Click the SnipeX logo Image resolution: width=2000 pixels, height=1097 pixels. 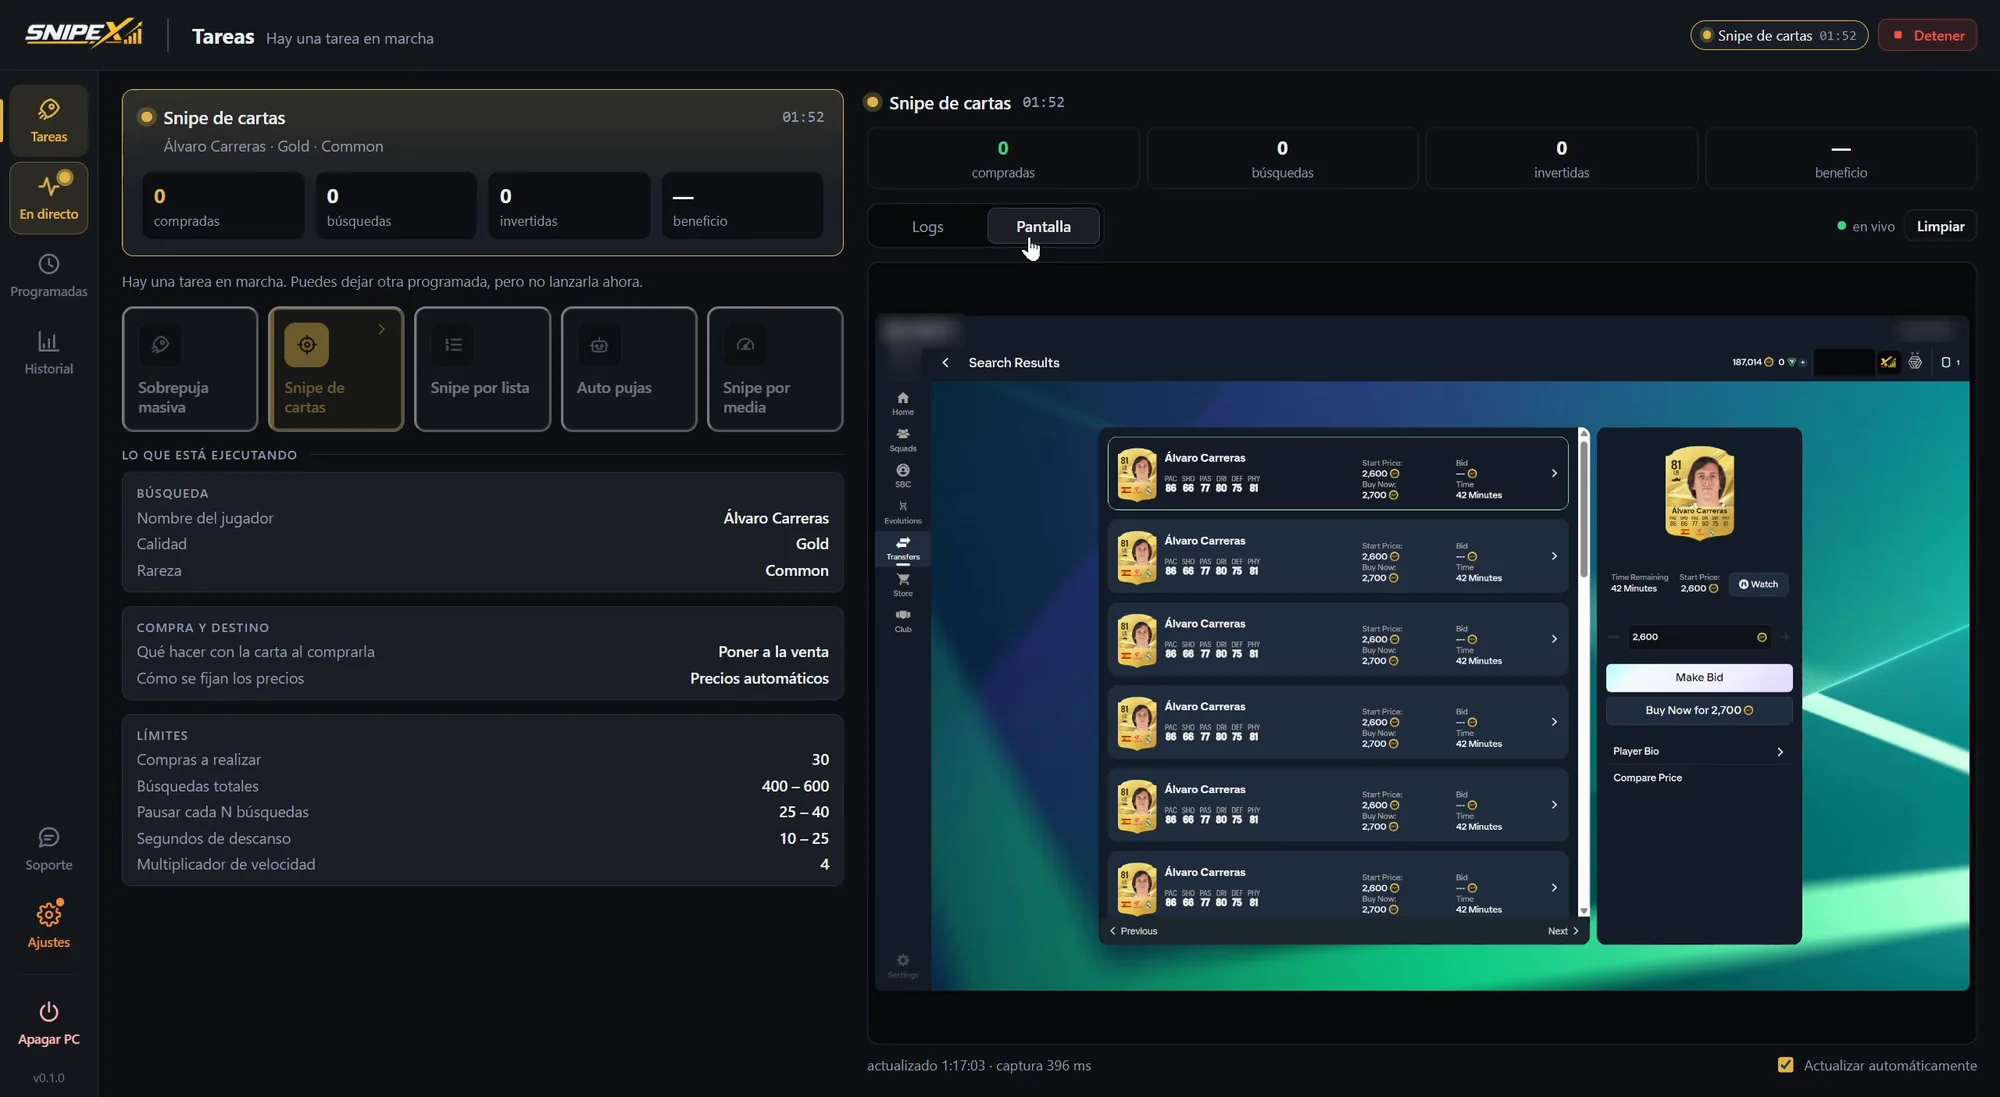pos(84,33)
